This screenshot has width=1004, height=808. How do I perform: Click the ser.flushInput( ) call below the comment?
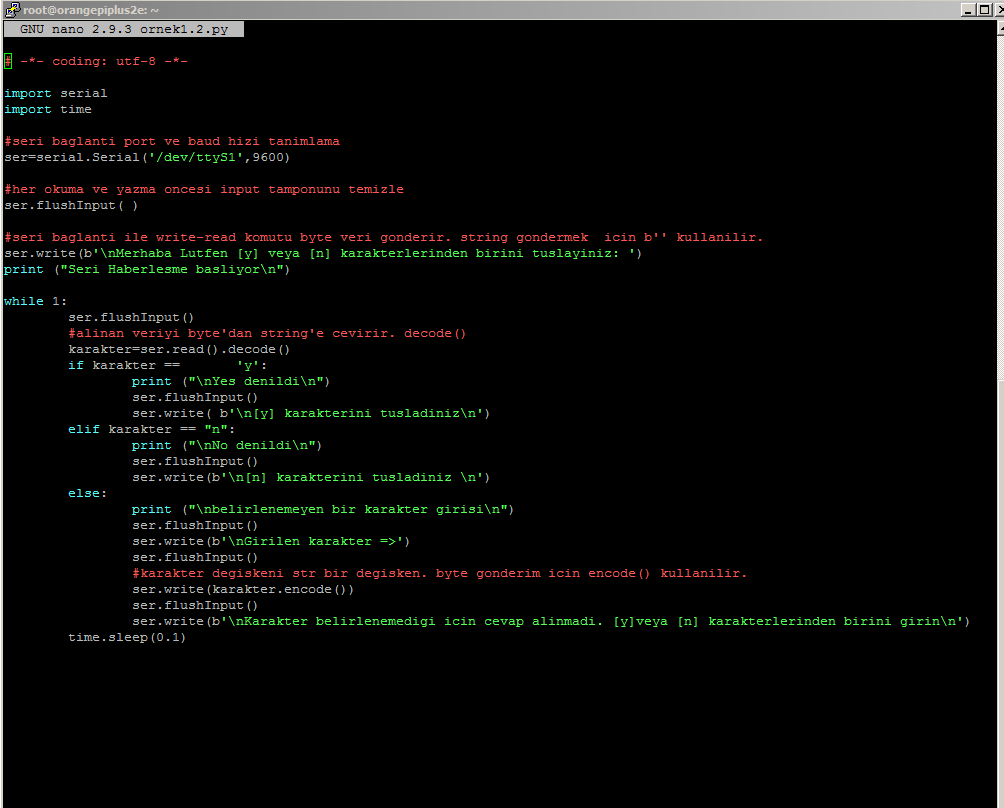[x=70, y=205]
